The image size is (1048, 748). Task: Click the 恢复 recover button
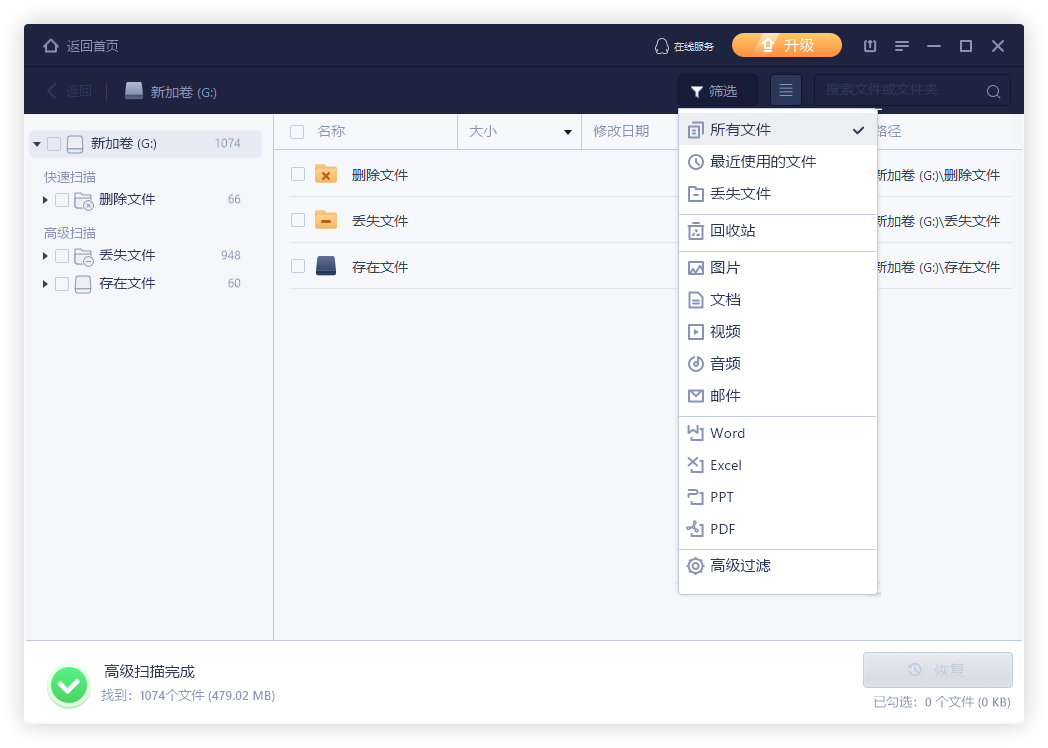936,669
